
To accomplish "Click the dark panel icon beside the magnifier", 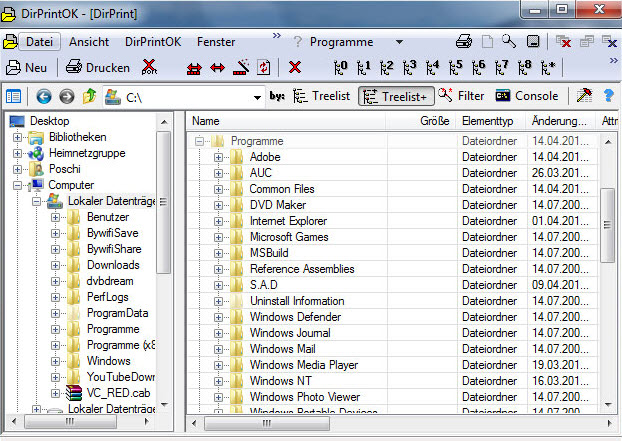I will tap(533, 41).
